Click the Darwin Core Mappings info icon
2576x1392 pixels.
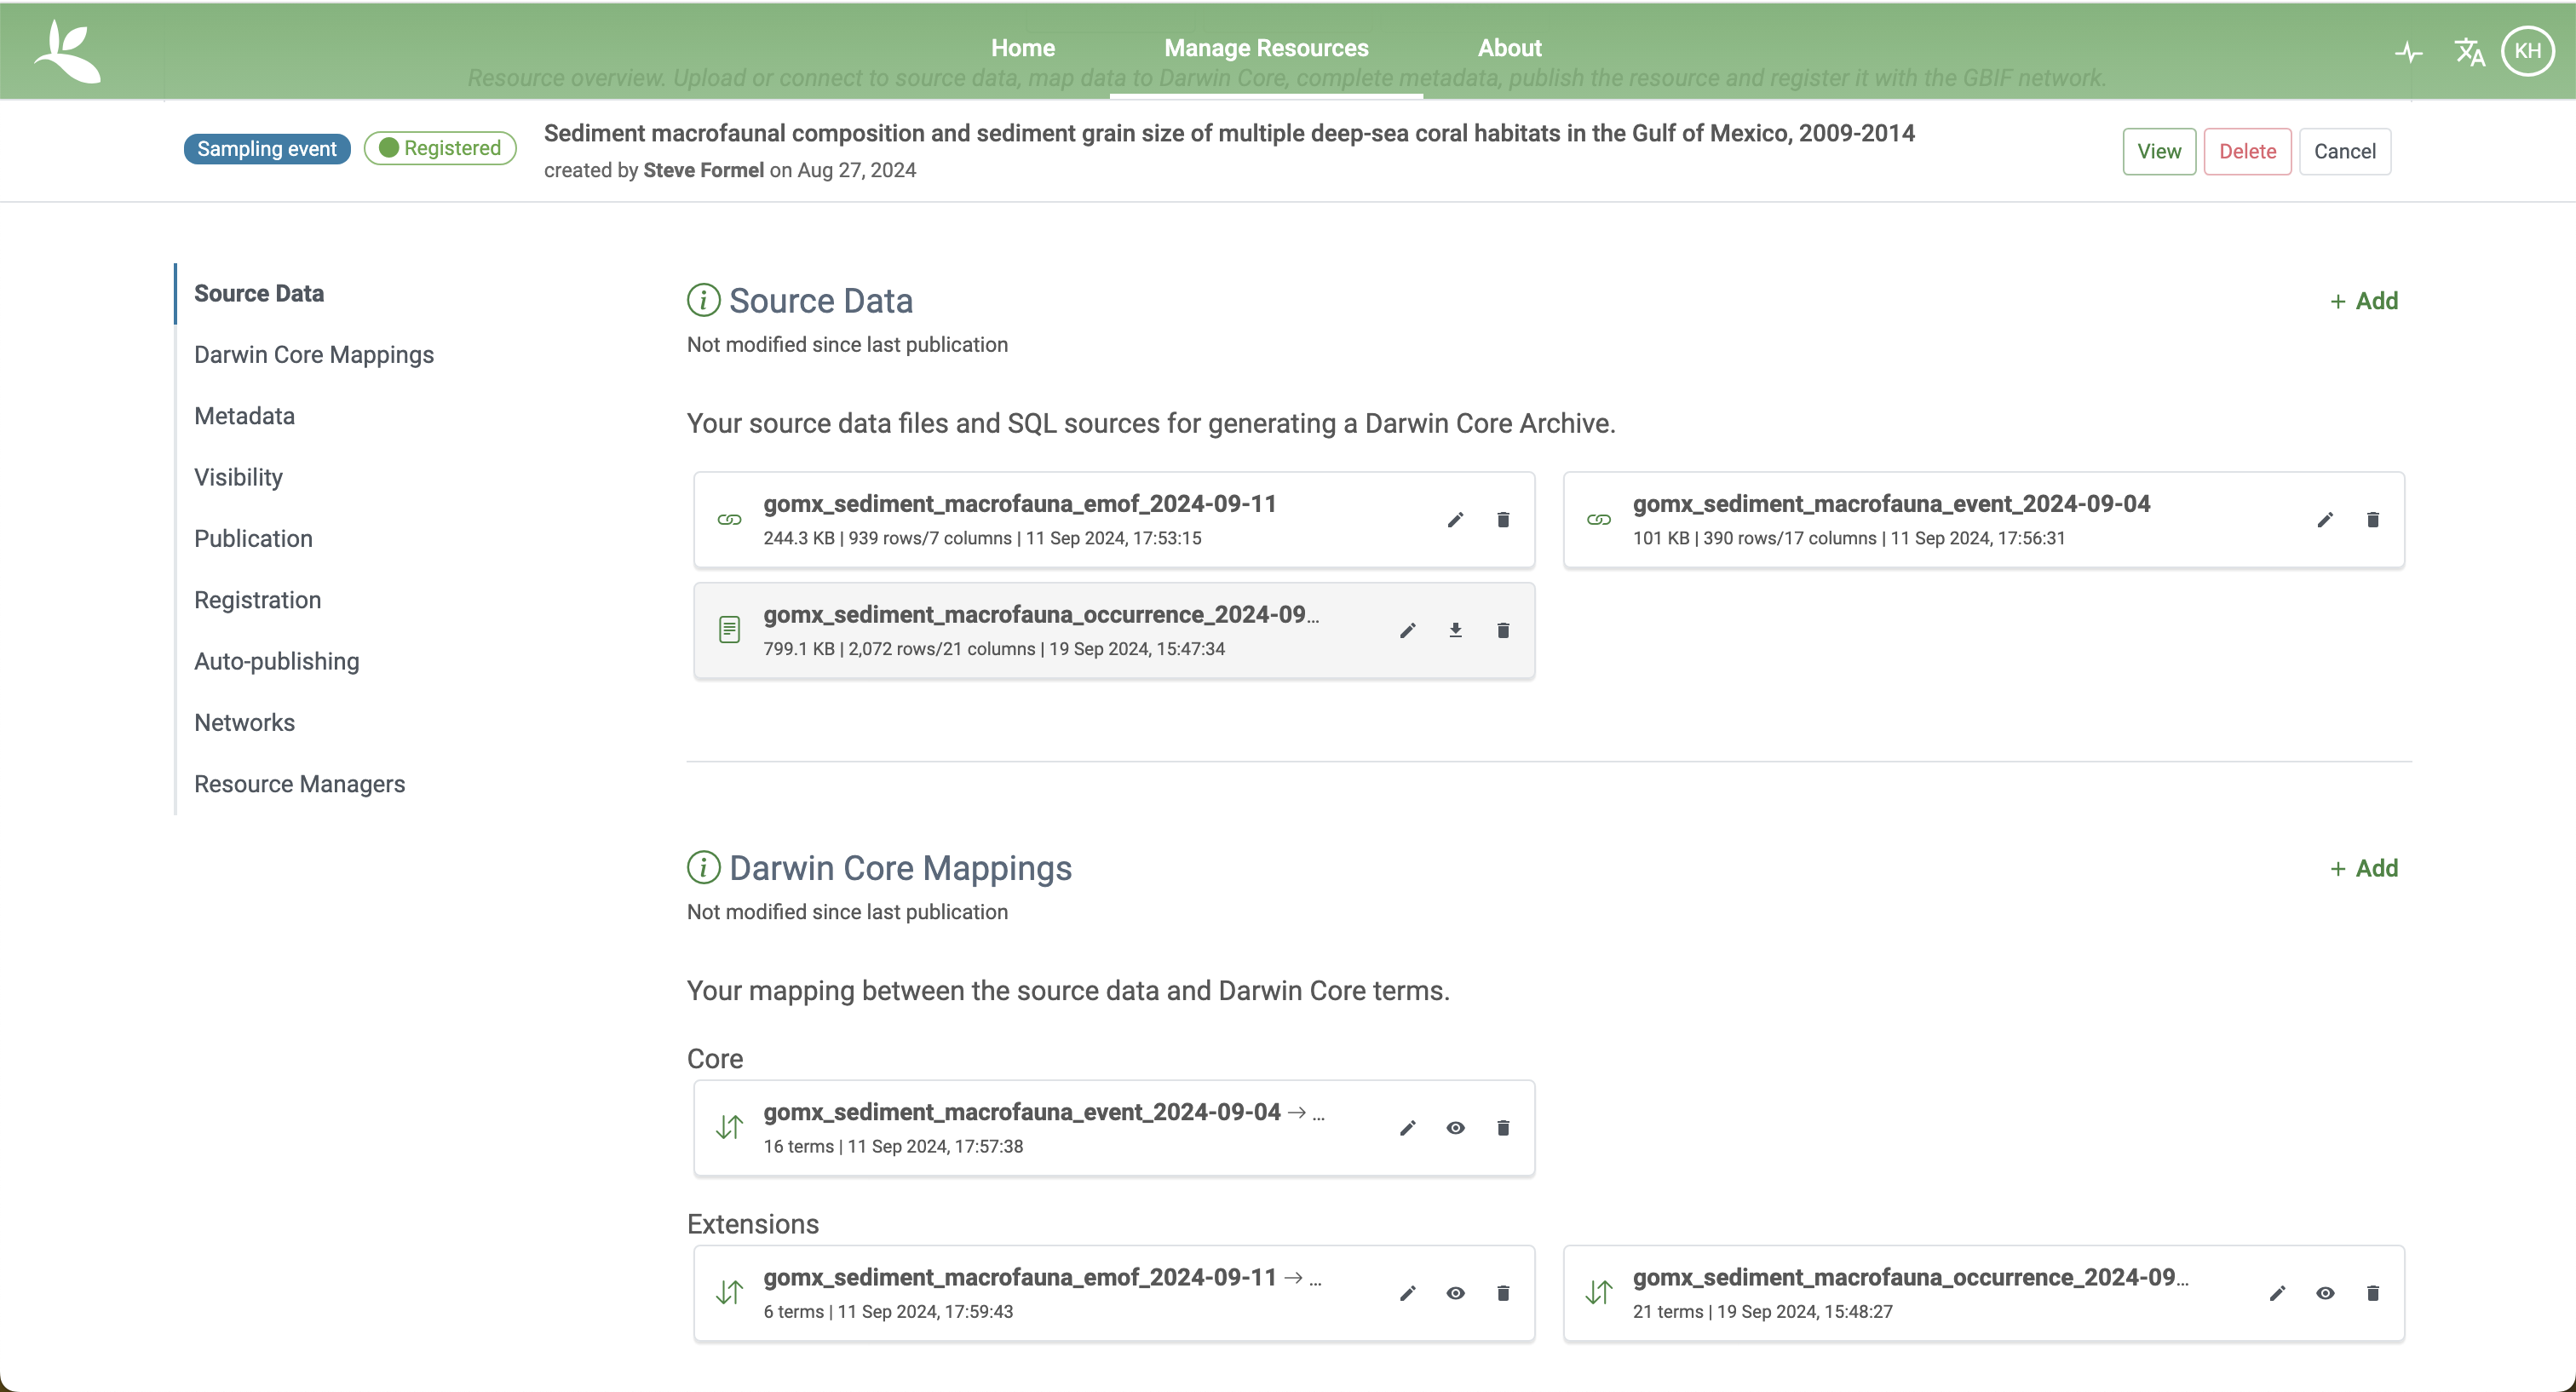click(x=703, y=867)
